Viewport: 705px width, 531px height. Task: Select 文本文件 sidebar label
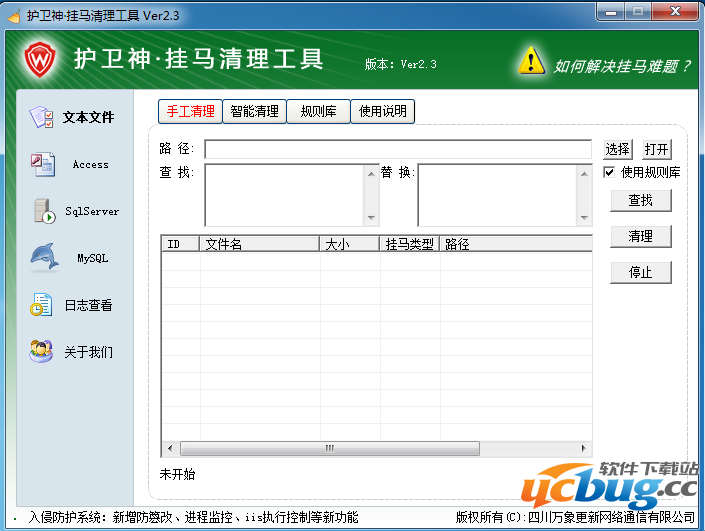(x=89, y=117)
